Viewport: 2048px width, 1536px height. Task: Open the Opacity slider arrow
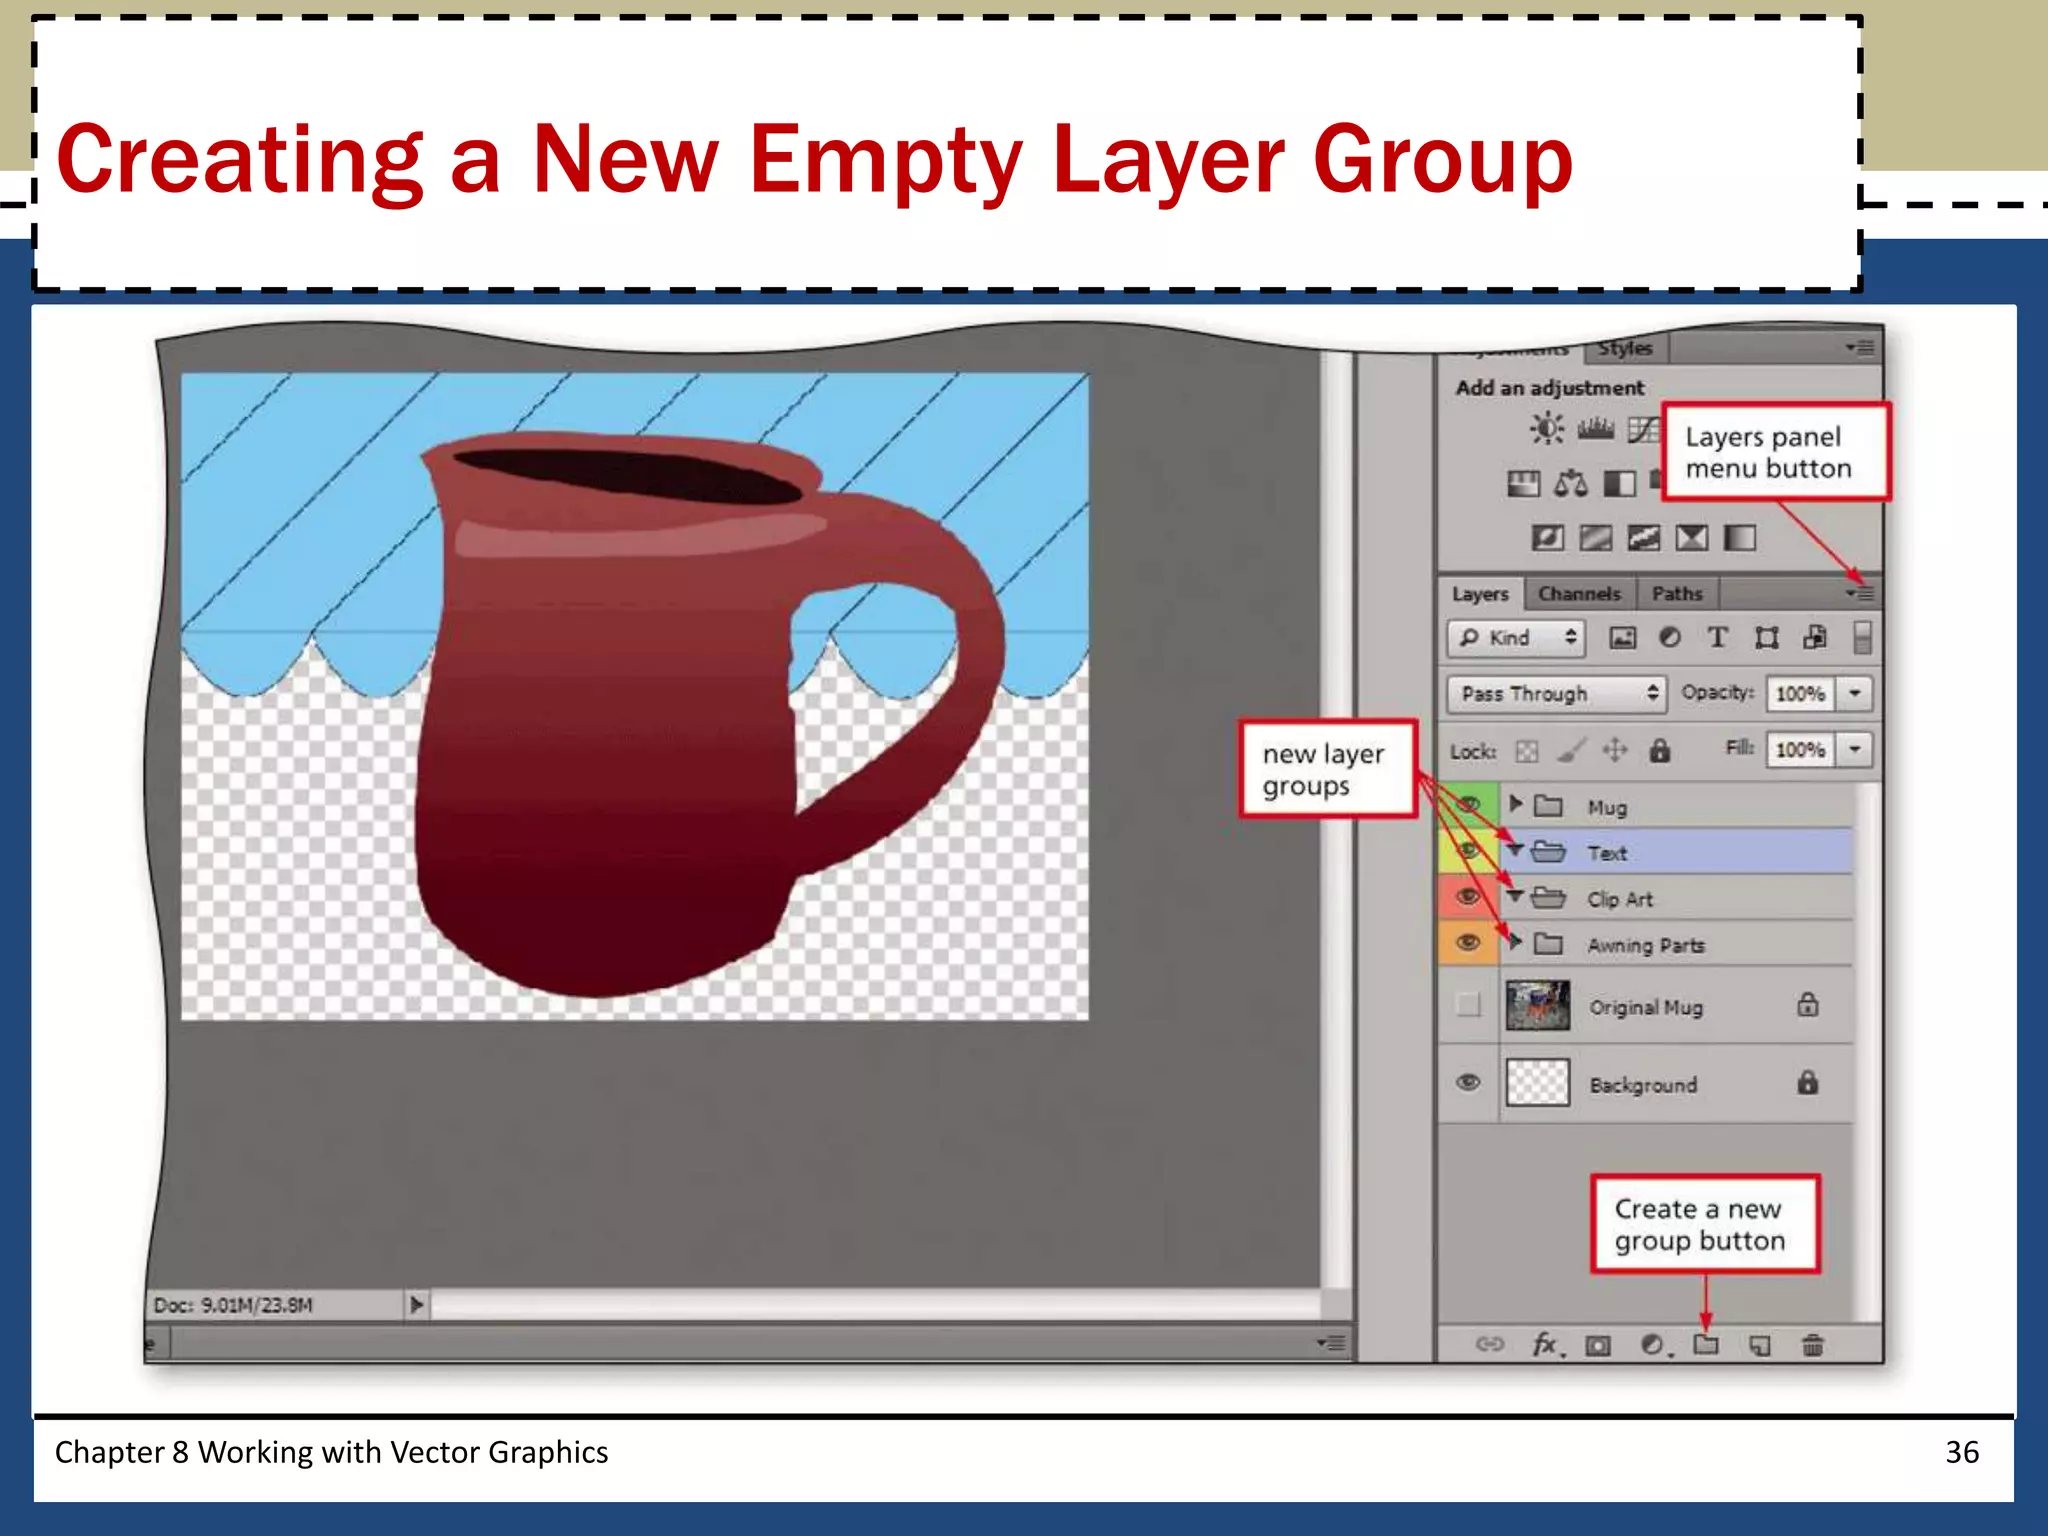click(1855, 693)
